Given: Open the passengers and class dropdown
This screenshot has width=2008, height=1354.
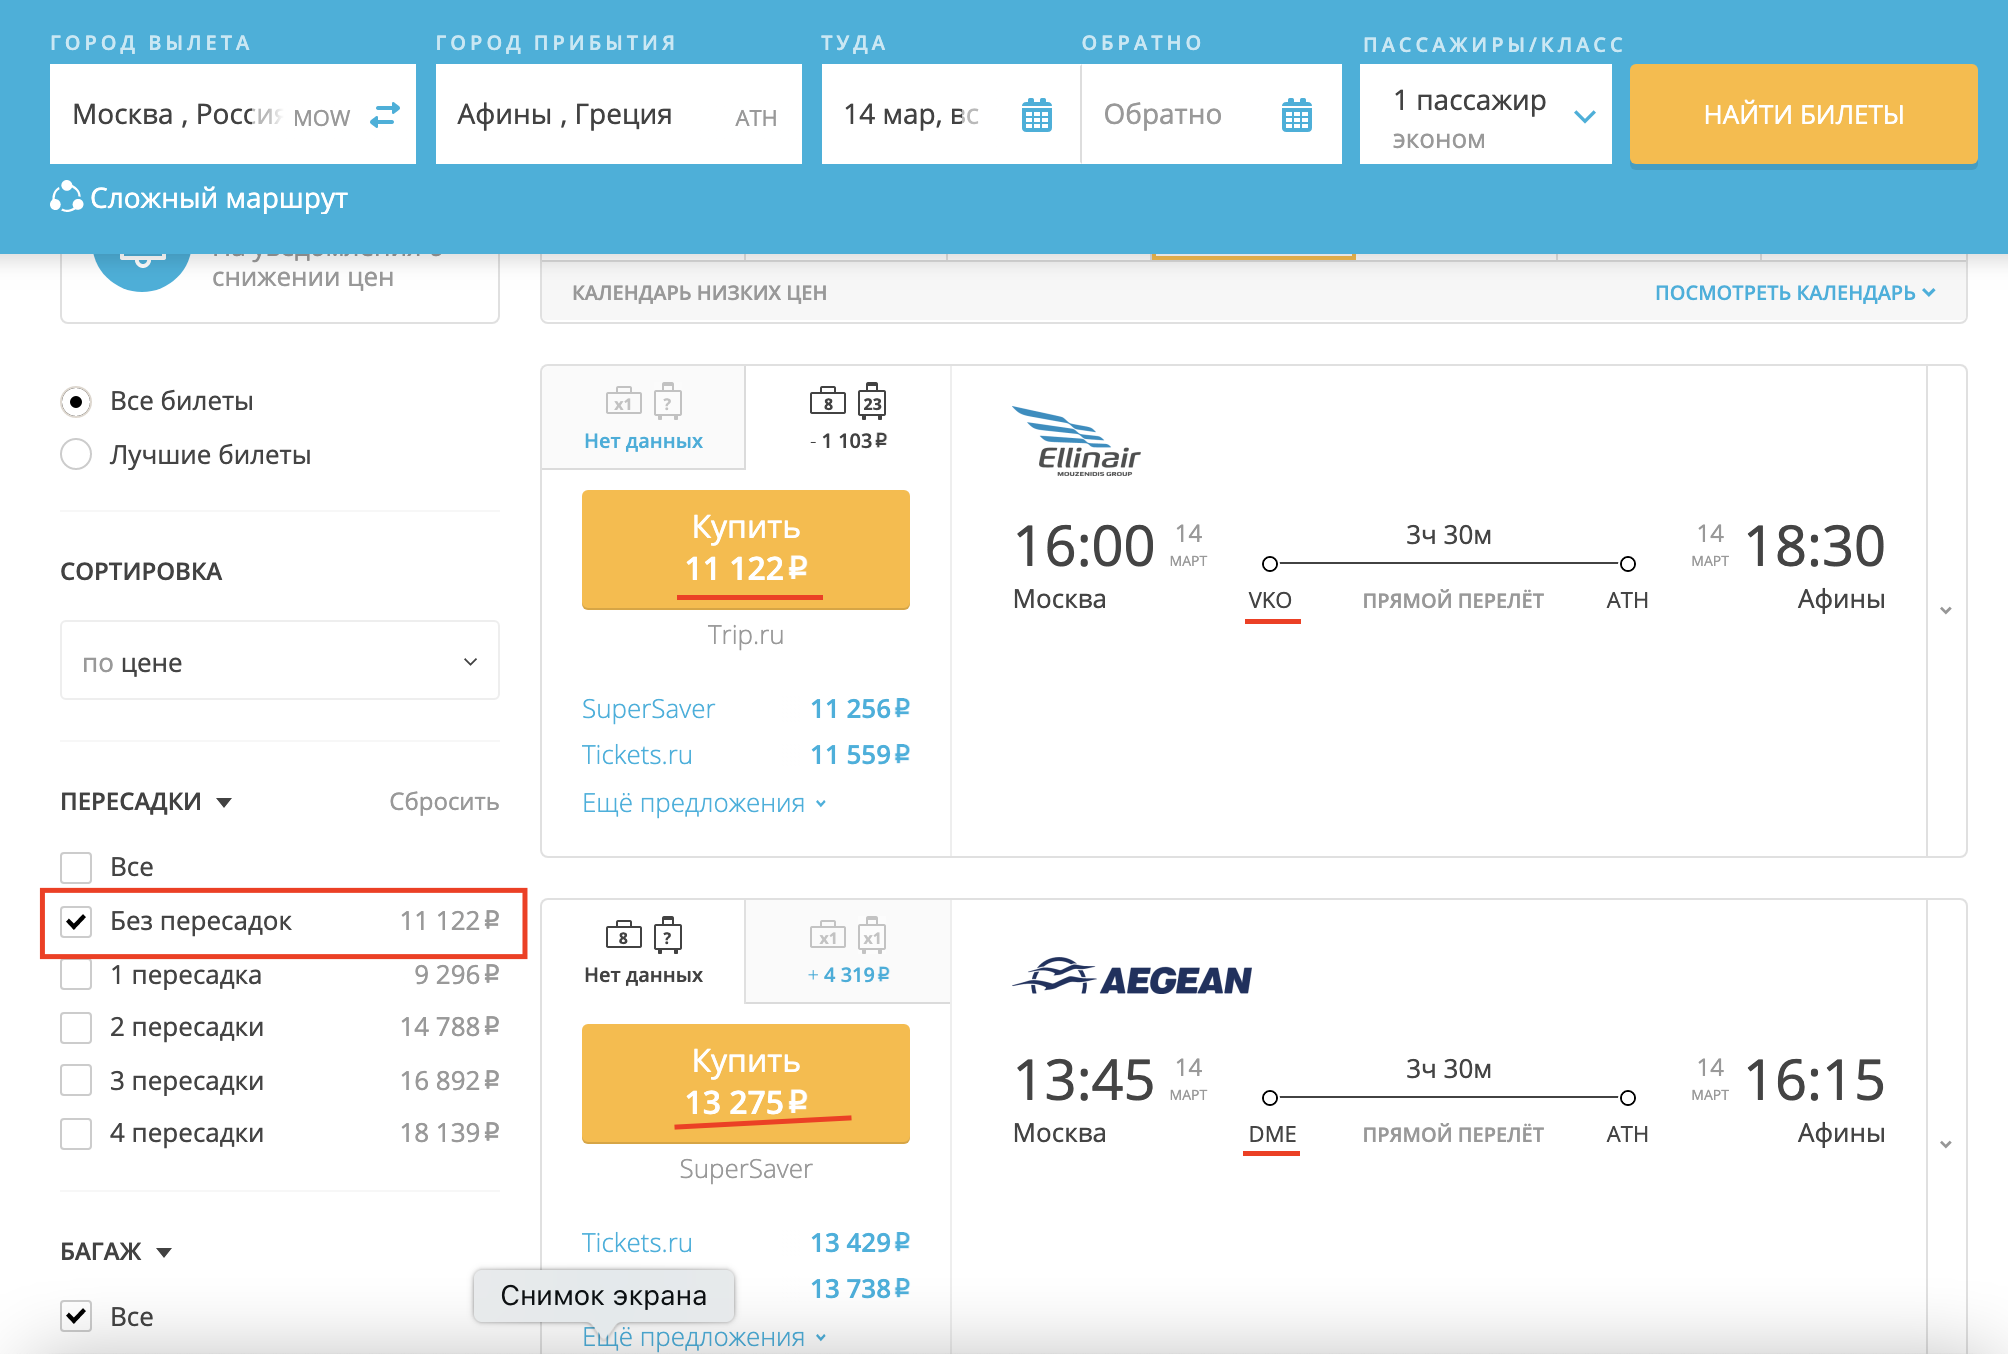Looking at the screenshot, I should coord(1486,114).
